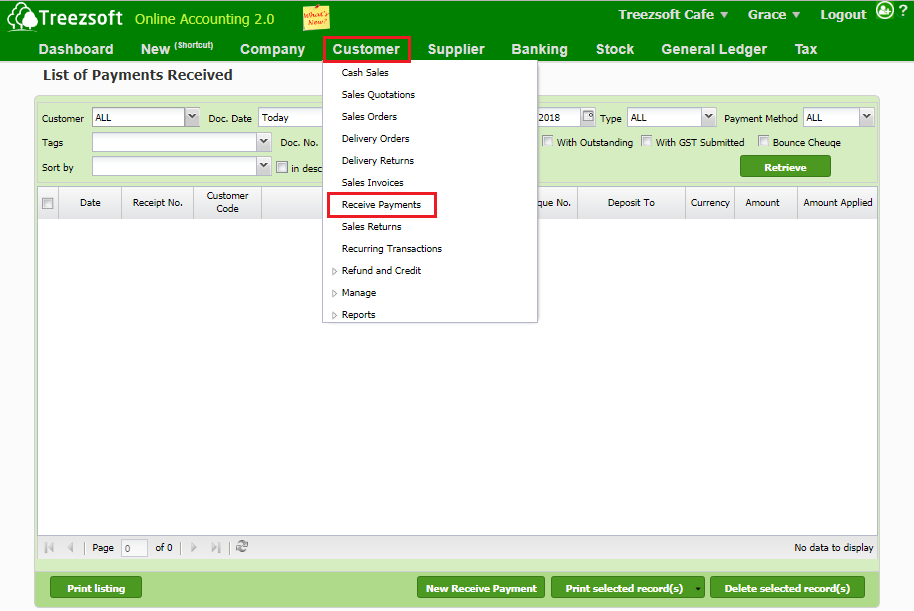
Task: Go to first page of the listing
Action: [49, 547]
